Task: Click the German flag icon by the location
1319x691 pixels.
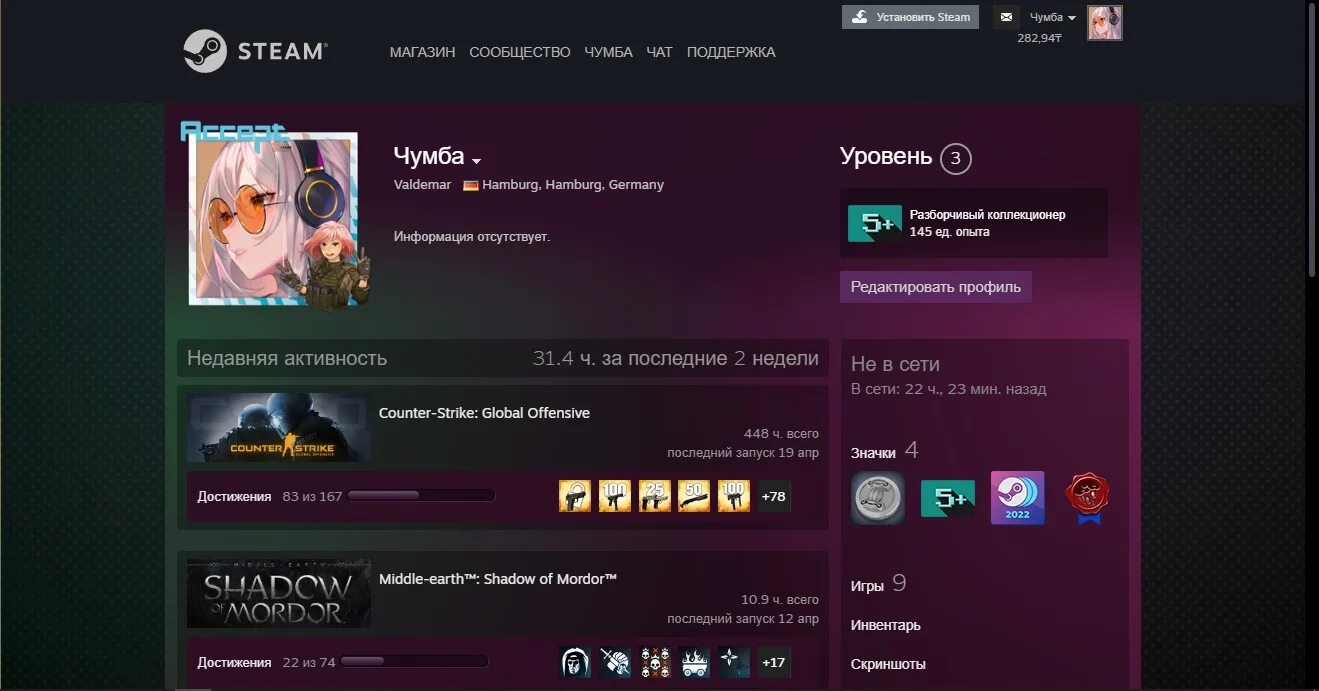Action: point(470,185)
